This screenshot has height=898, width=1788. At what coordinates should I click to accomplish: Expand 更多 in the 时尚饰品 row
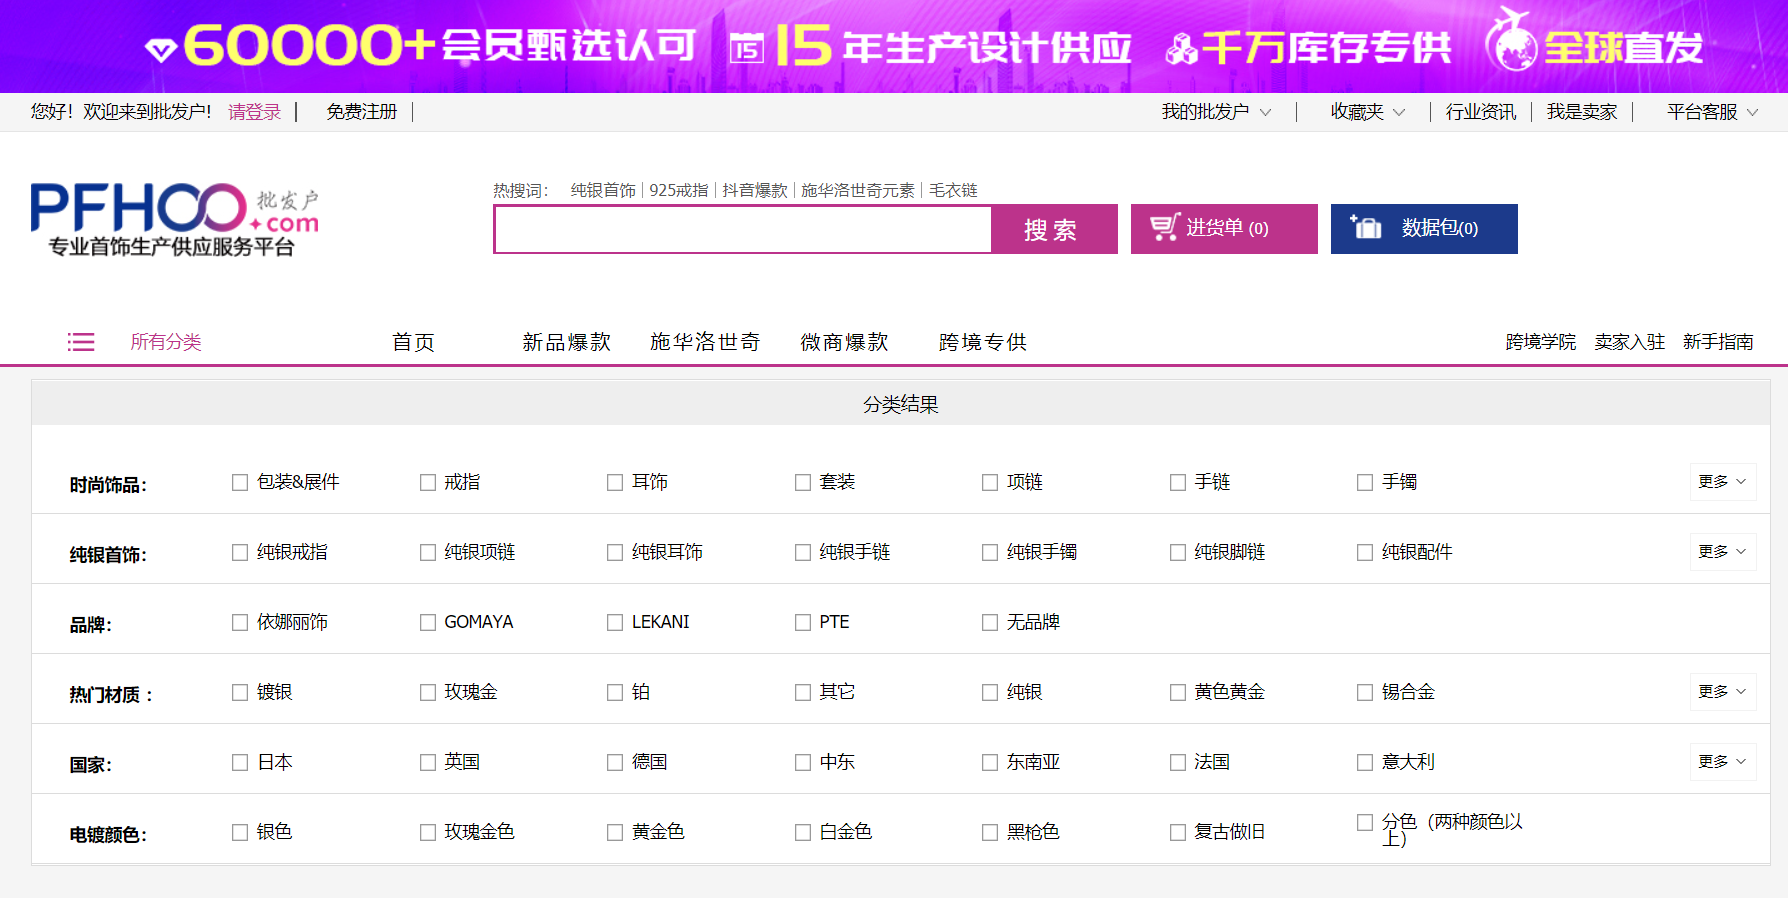(x=1721, y=482)
